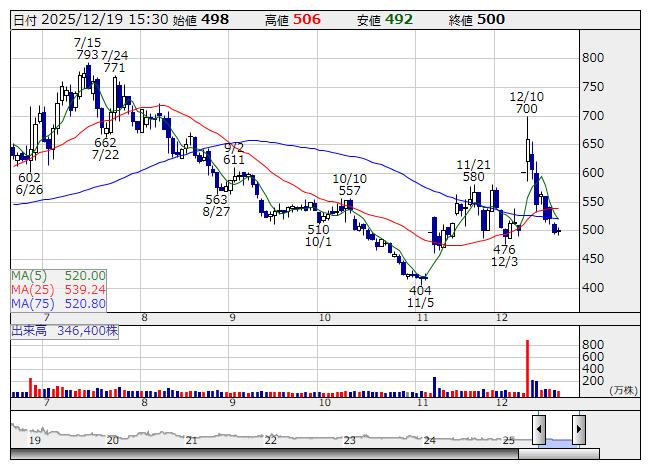Click the 7/24 771 price label
The width and height of the screenshot is (653, 470).
pos(115,61)
